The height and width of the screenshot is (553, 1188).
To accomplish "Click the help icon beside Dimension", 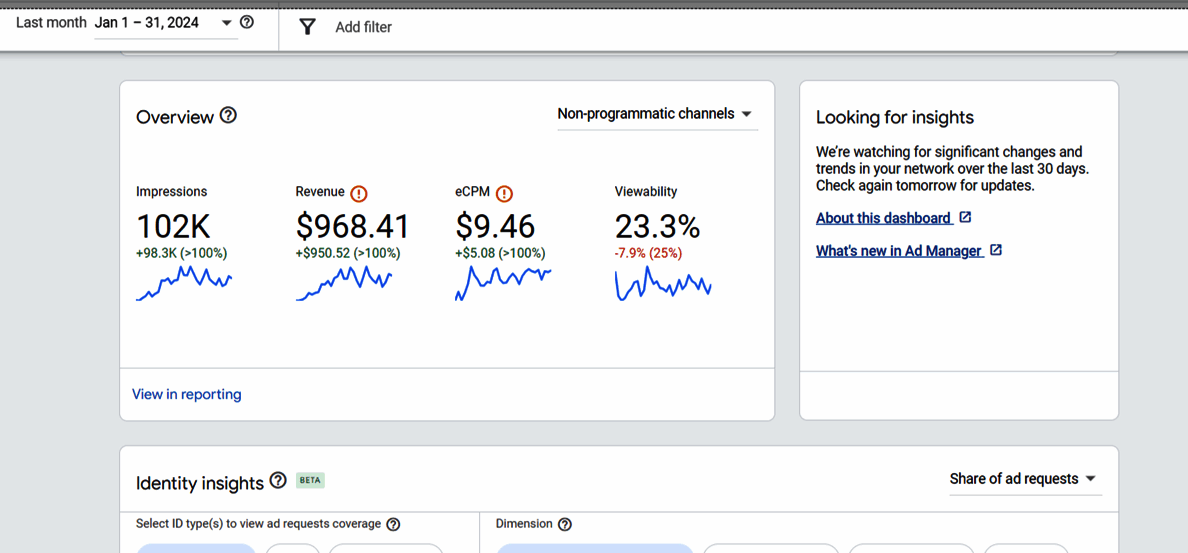I will [x=565, y=524].
